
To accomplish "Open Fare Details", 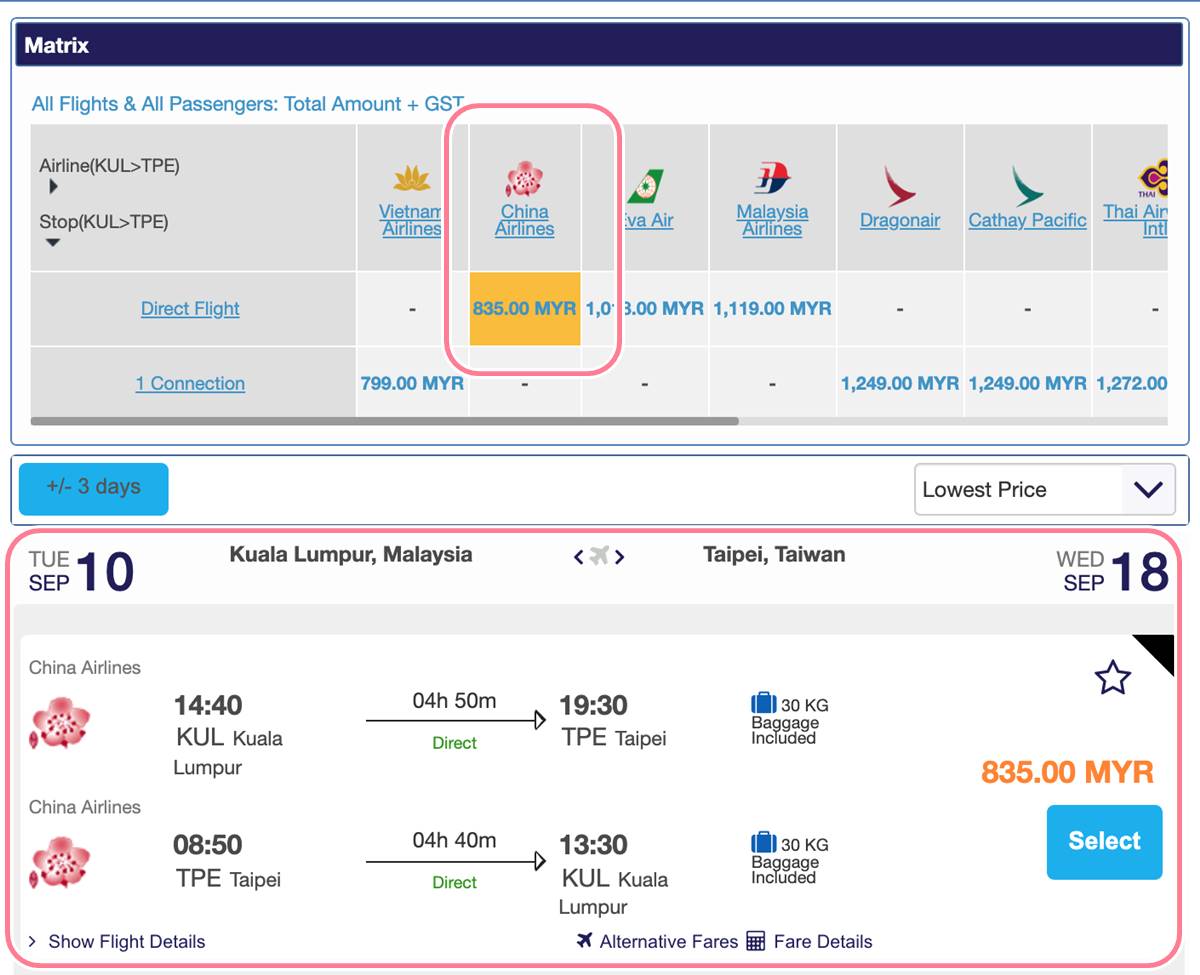I will coord(823,941).
